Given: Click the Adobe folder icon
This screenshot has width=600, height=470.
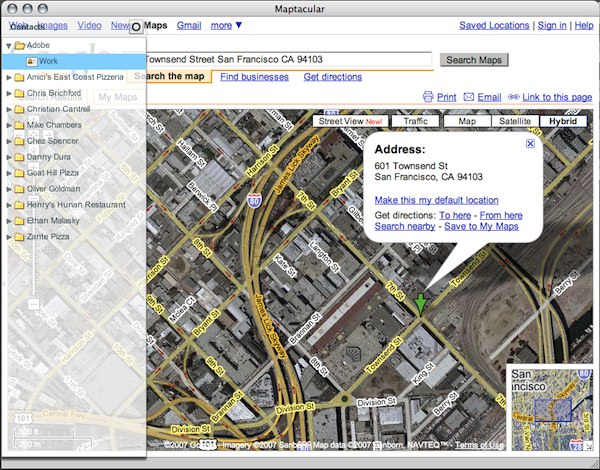Looking at the screenshot, I should 20,45.
